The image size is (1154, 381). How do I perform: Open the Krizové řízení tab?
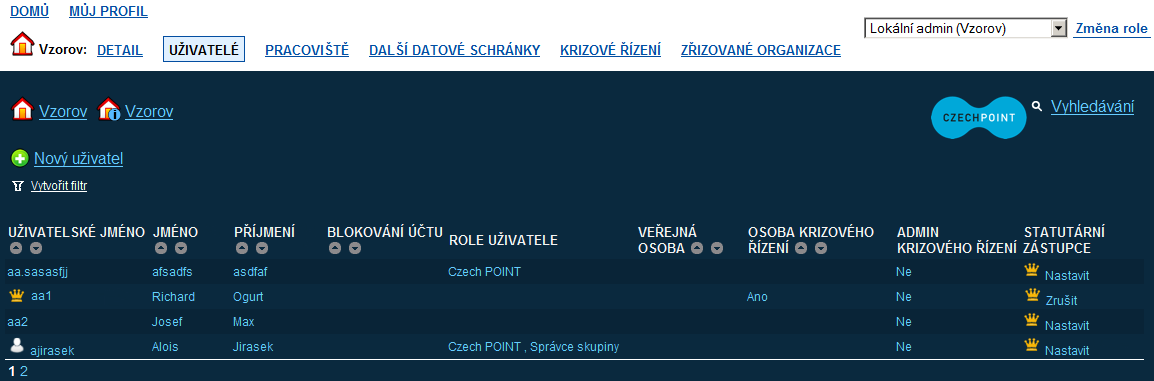coord(610,50)
